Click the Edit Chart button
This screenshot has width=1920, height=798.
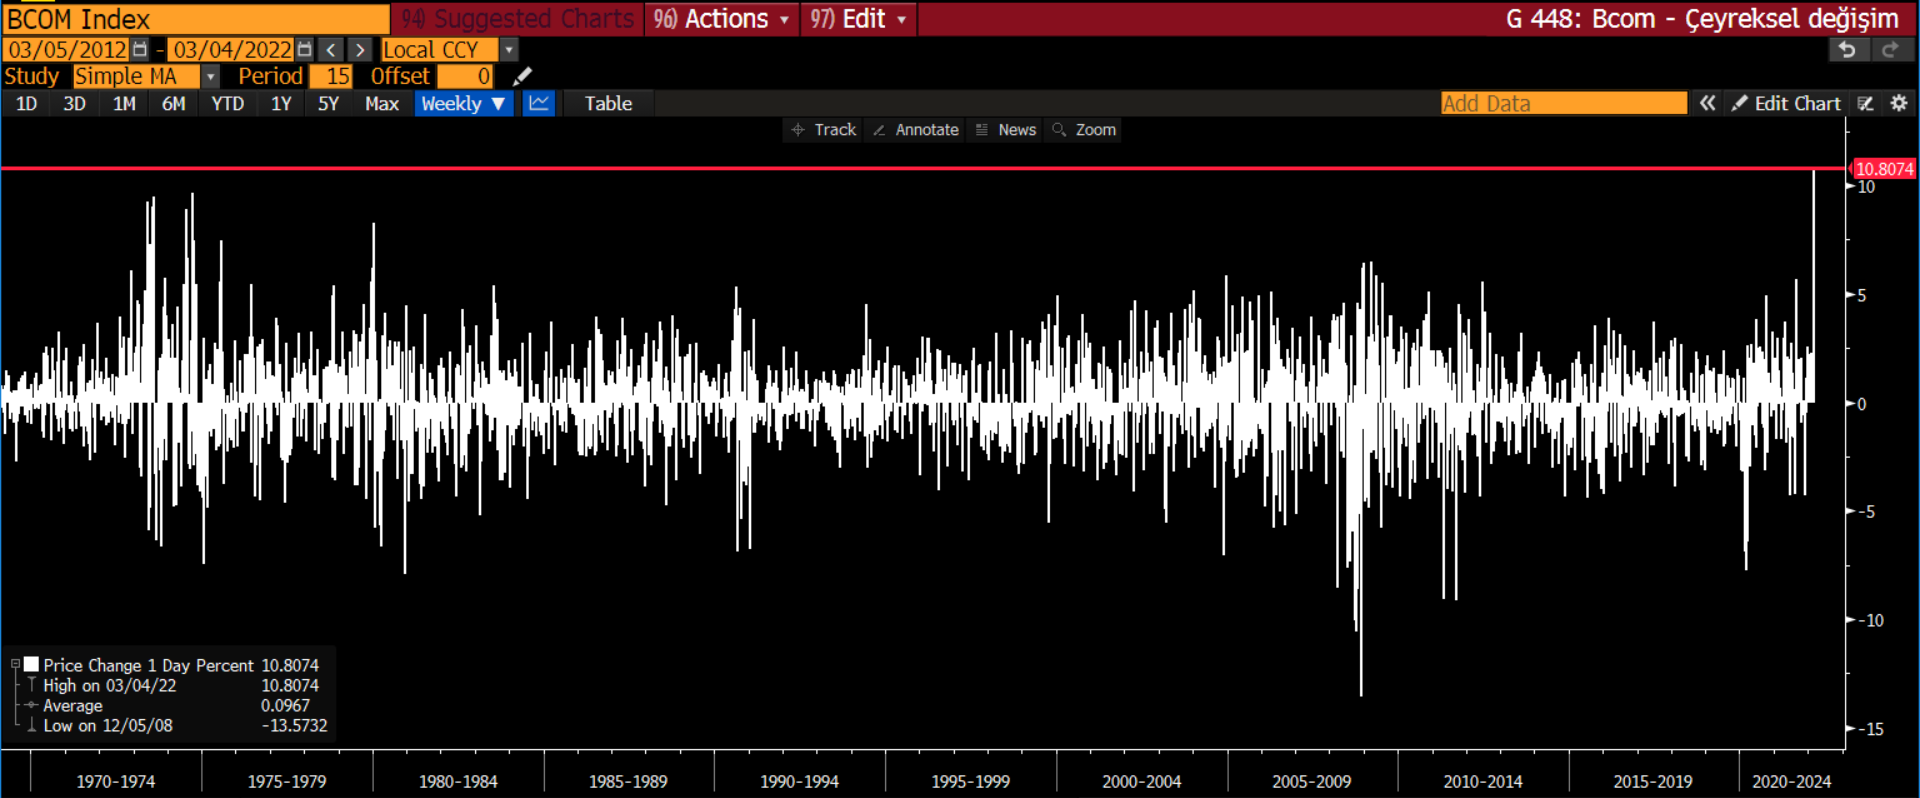pos(1786,103)
